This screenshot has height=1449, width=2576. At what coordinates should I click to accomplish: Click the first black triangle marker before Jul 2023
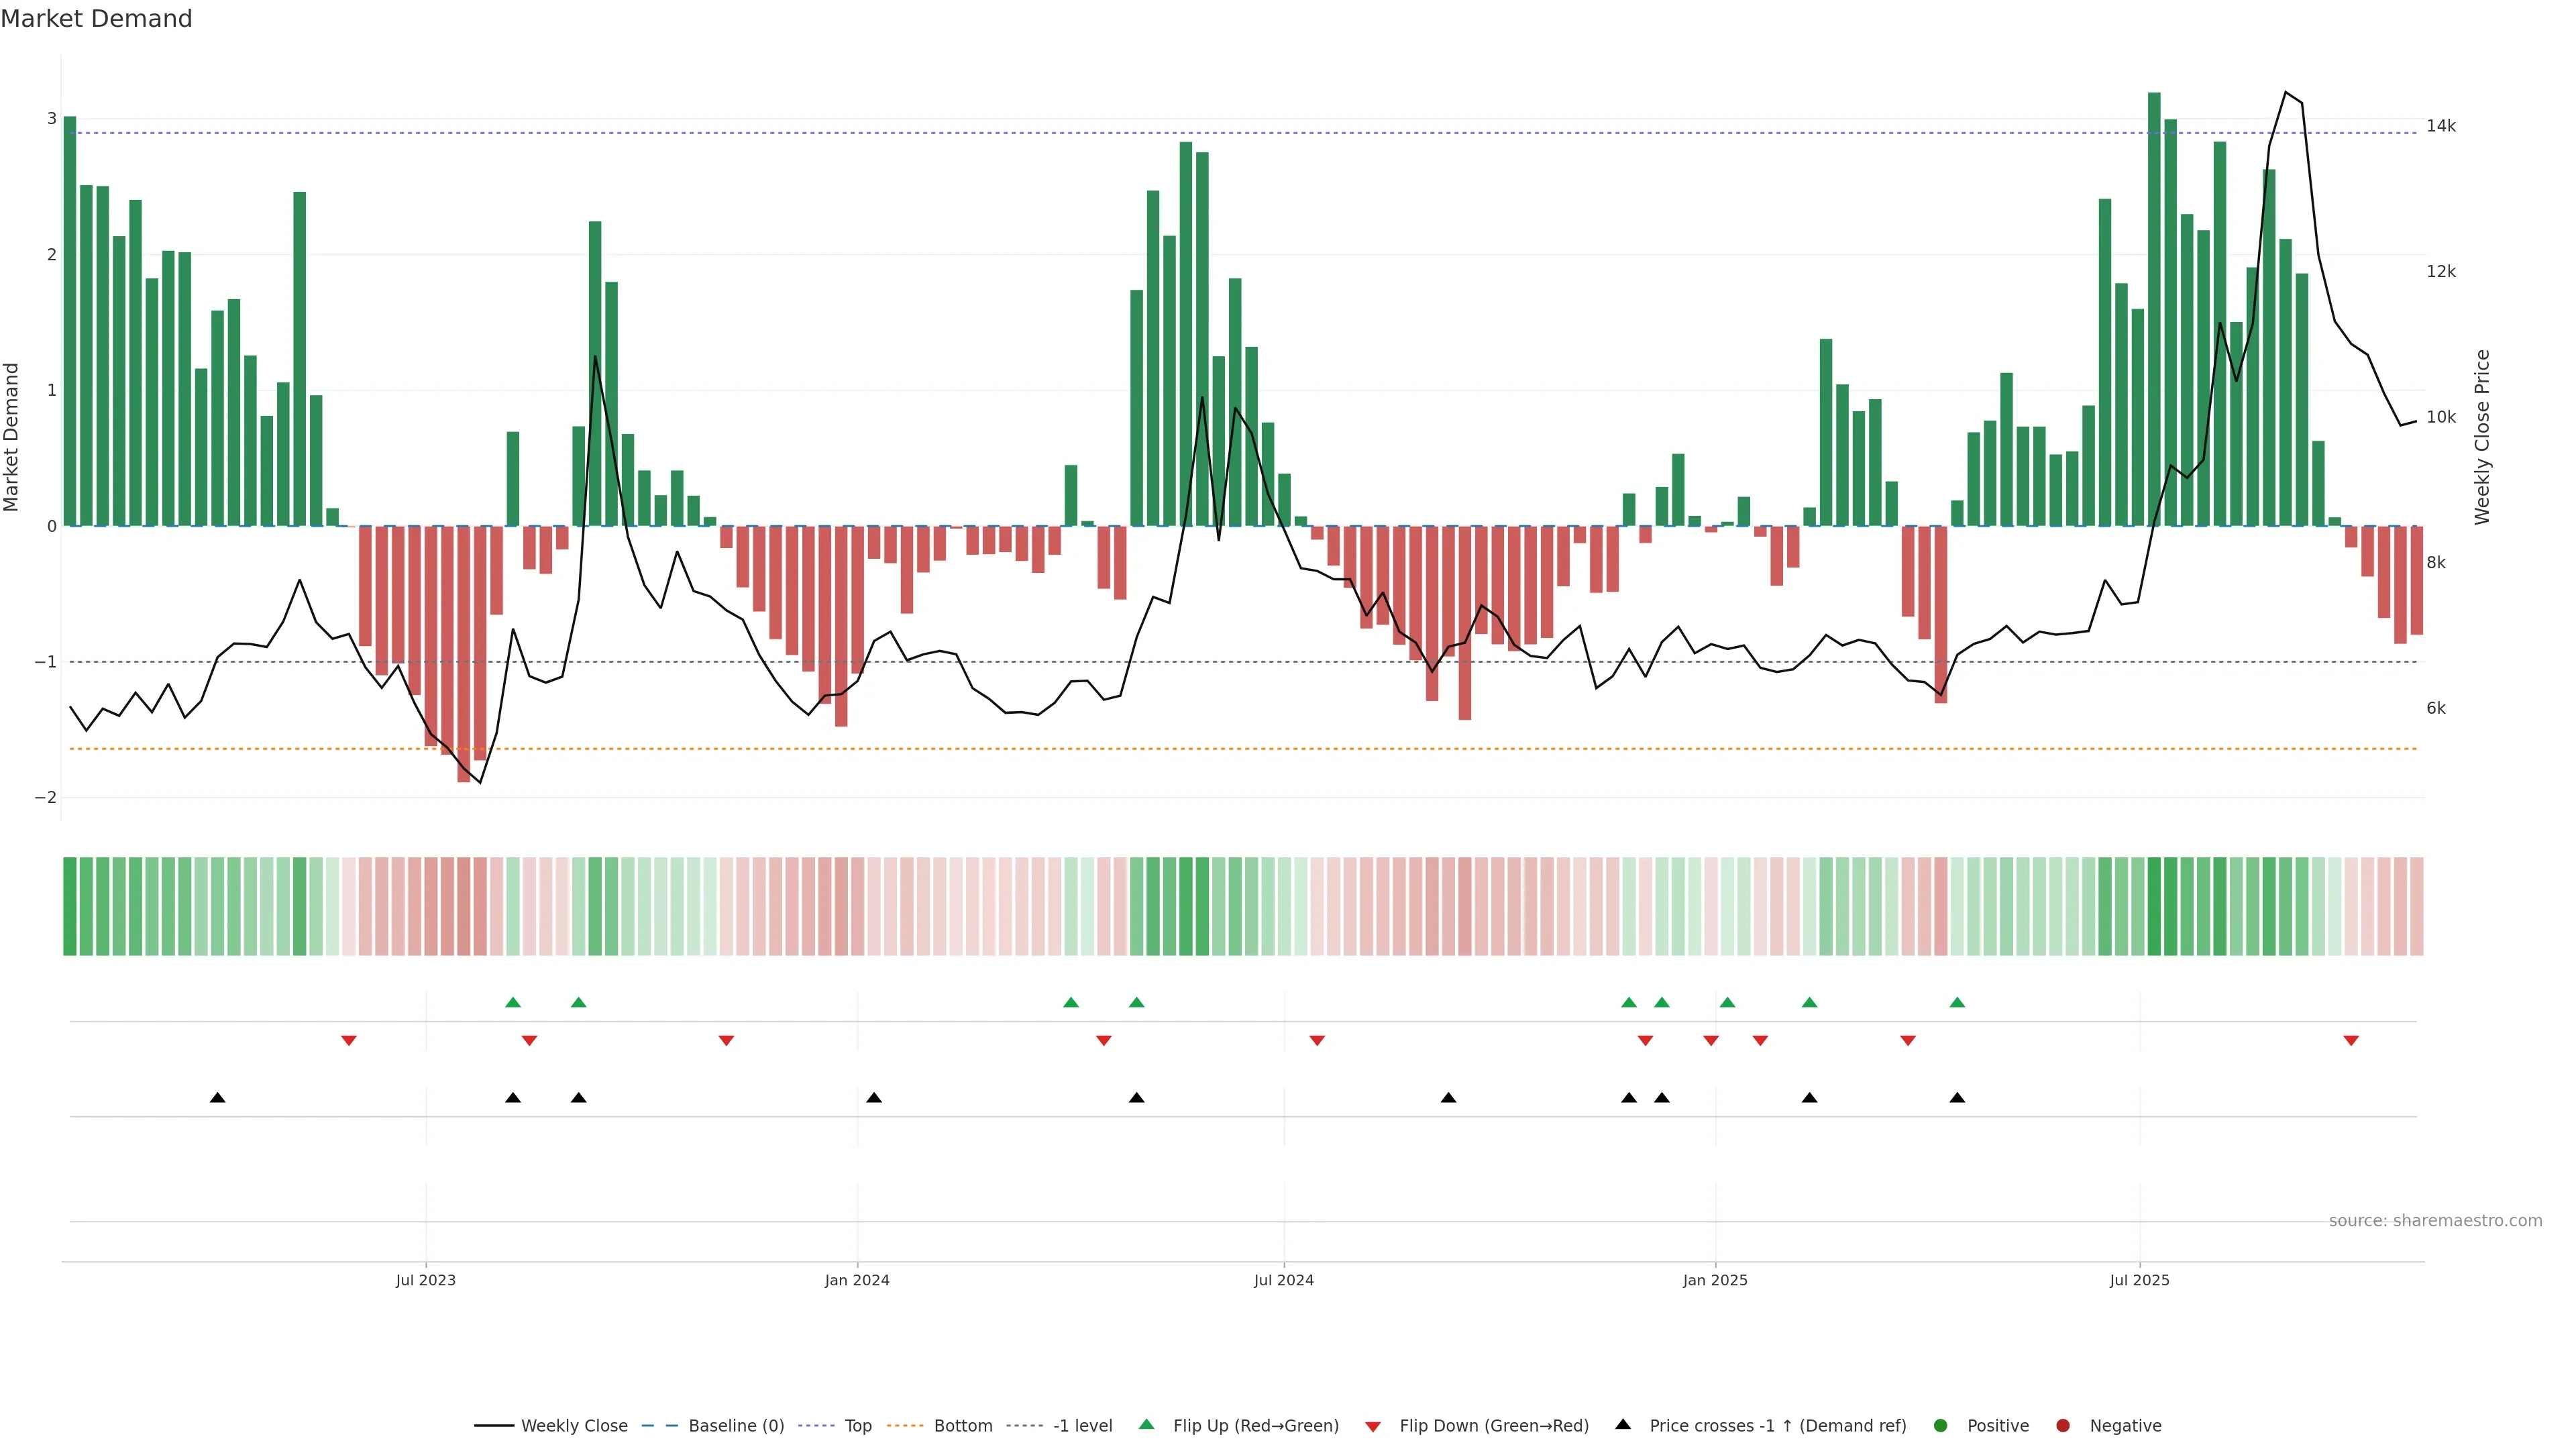coord(217,1098)
